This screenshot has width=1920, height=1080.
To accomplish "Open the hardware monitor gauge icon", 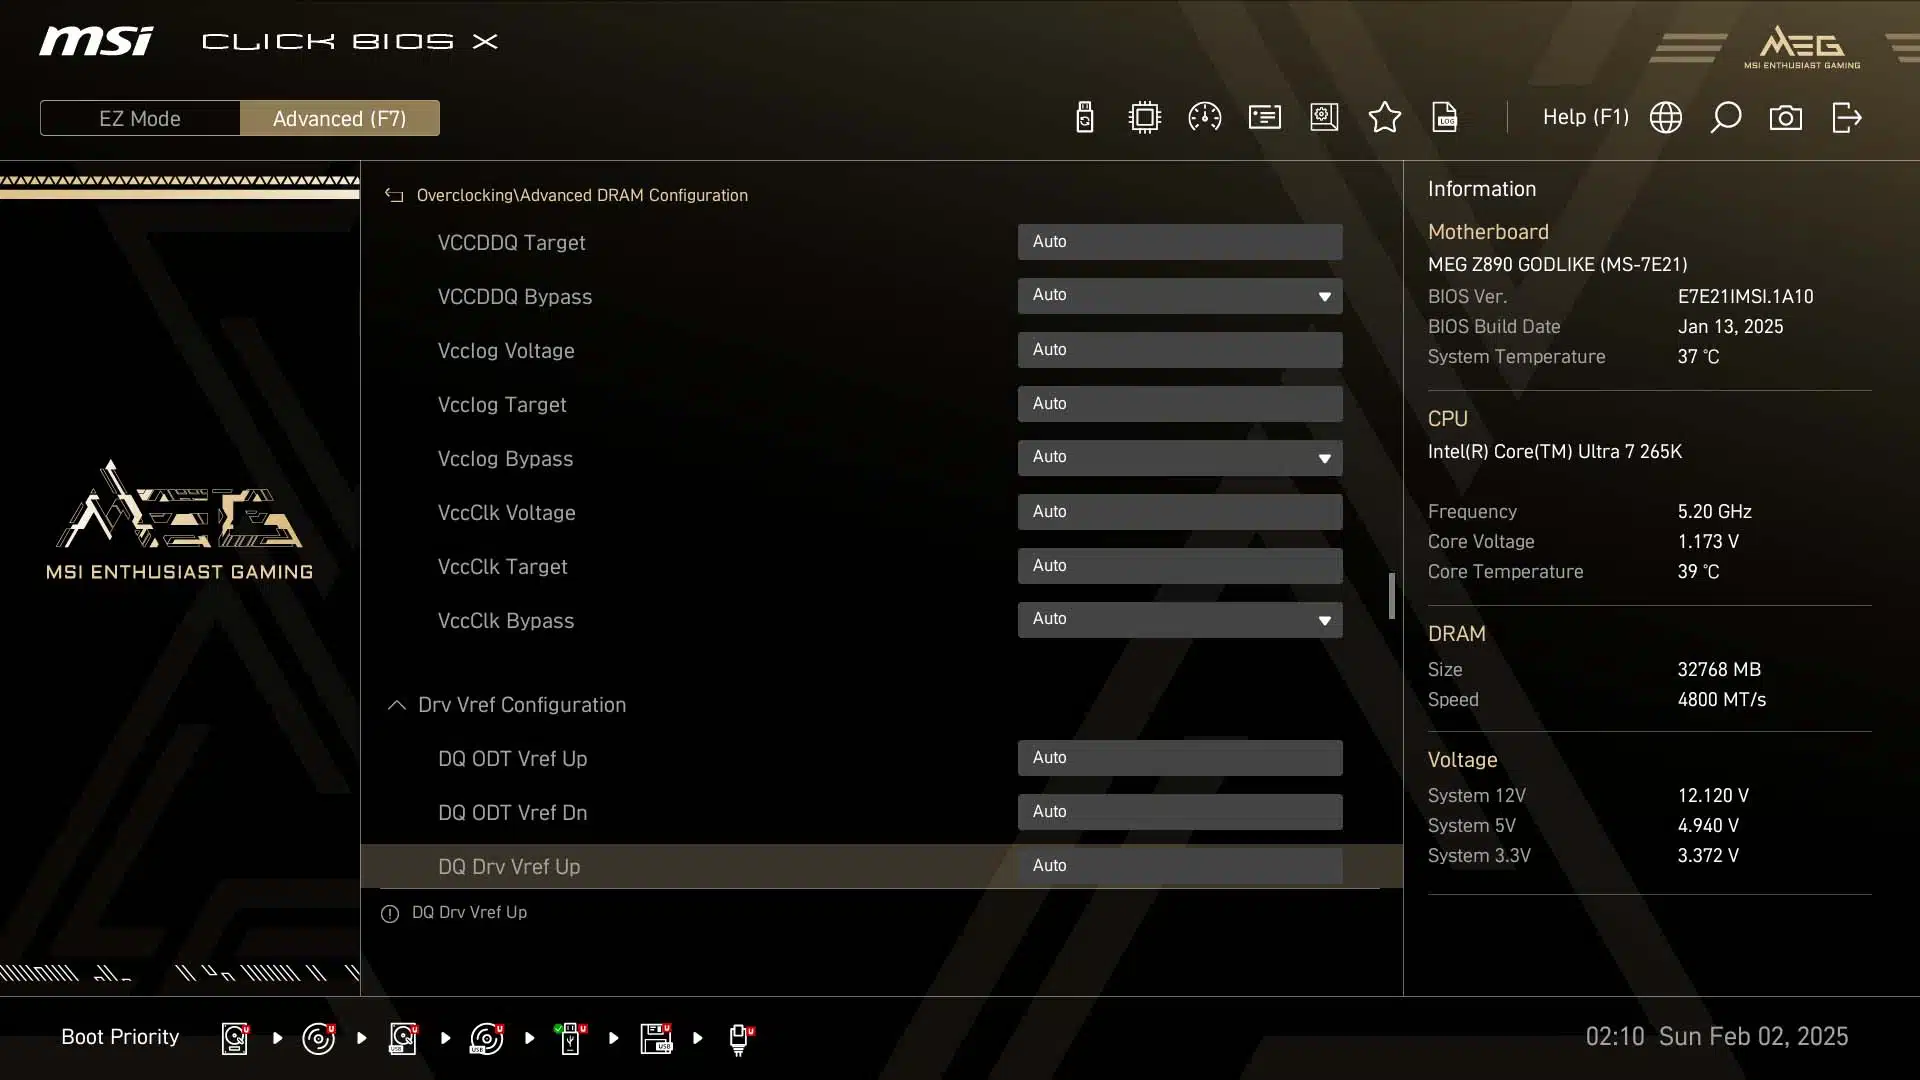I will 1204,118.
